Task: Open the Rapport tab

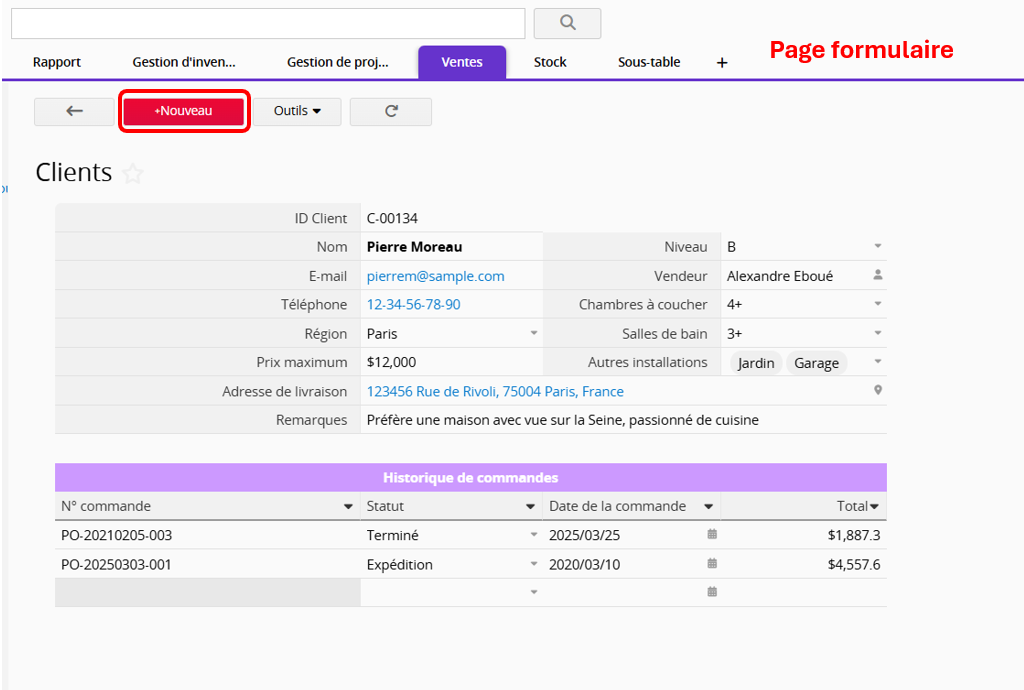Action: coord(57,62)
